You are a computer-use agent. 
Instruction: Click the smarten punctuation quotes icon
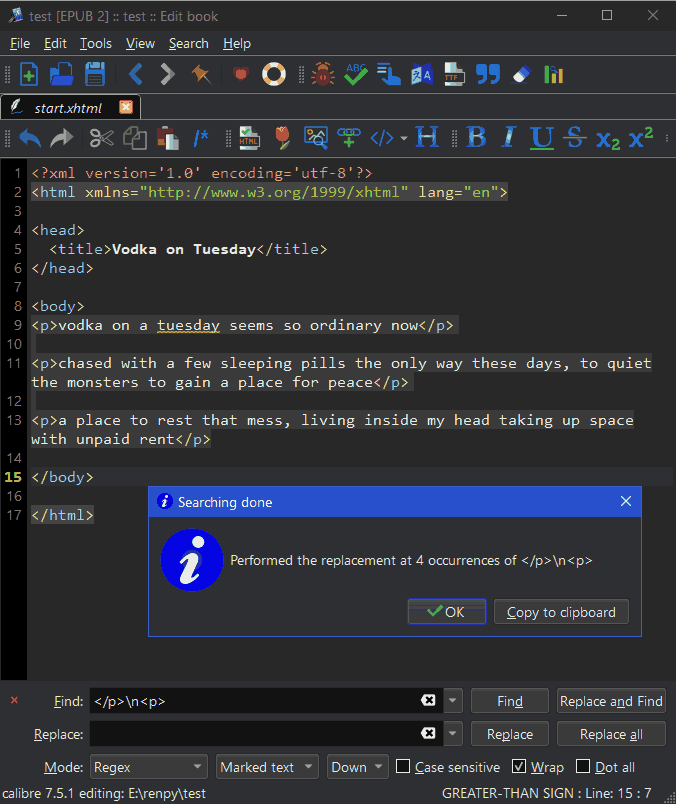tap(488, 74)
